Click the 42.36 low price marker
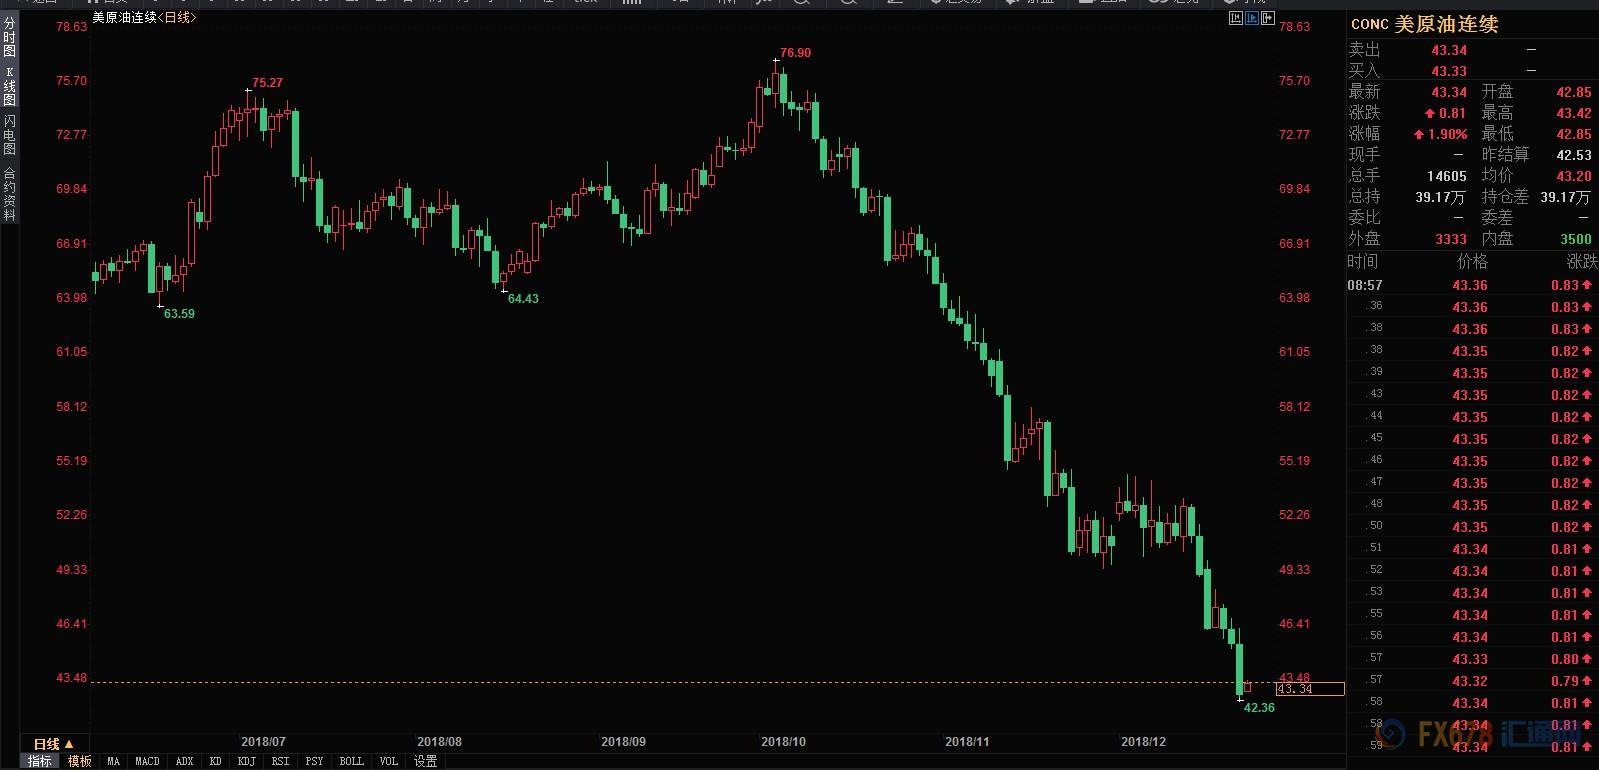The image size is (1599, 770). (x=1259, y=708)
